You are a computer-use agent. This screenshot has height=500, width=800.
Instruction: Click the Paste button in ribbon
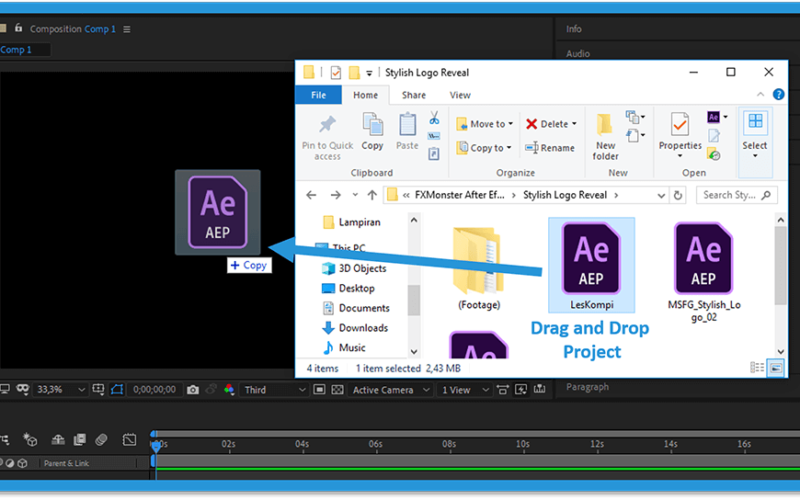tap(407, 132)
